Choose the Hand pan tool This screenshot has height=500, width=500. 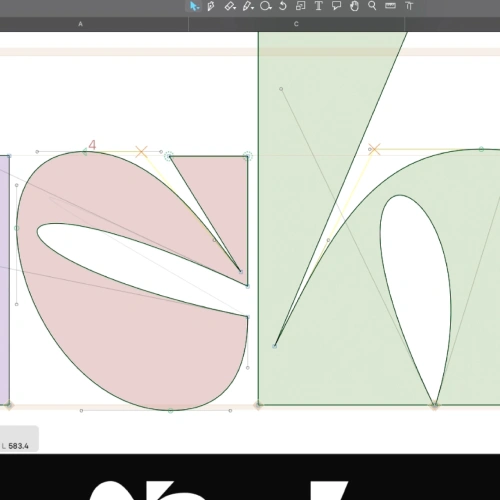[354, 6]
